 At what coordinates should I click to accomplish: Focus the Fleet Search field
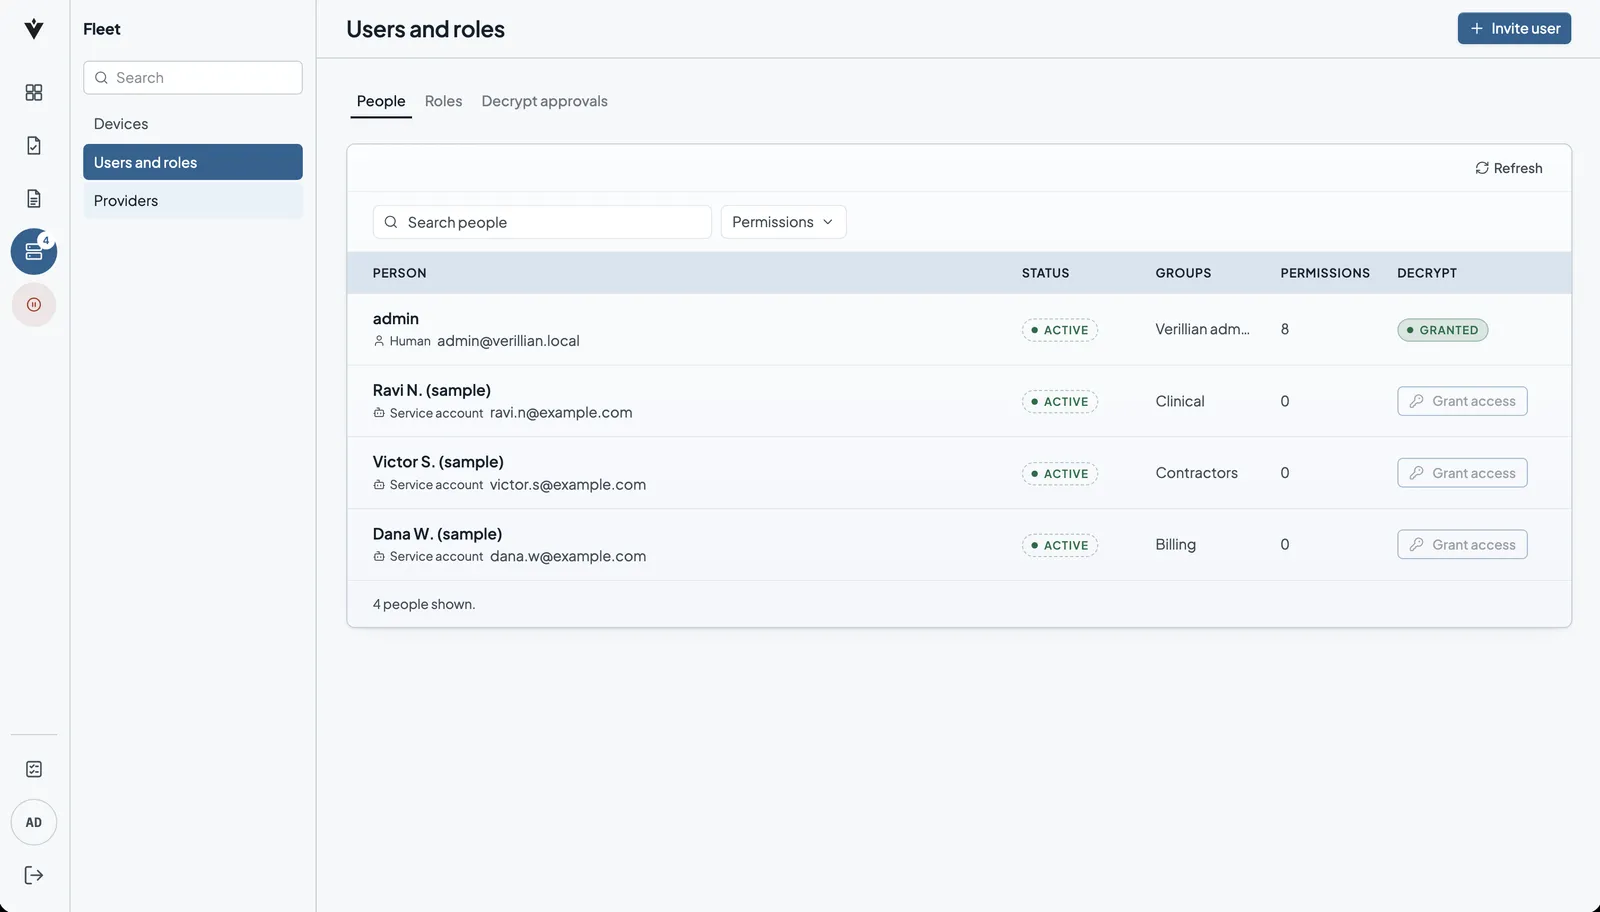193,78
